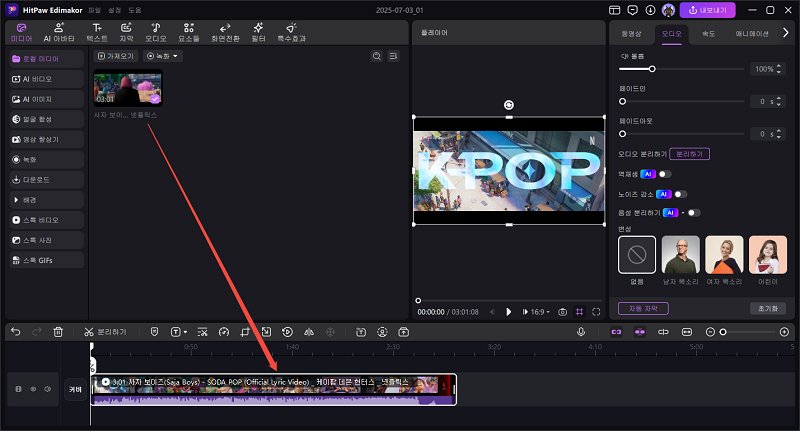Click the timeline zoom slider handle
This screenshot has width=800, height=431.
point(723,332)
